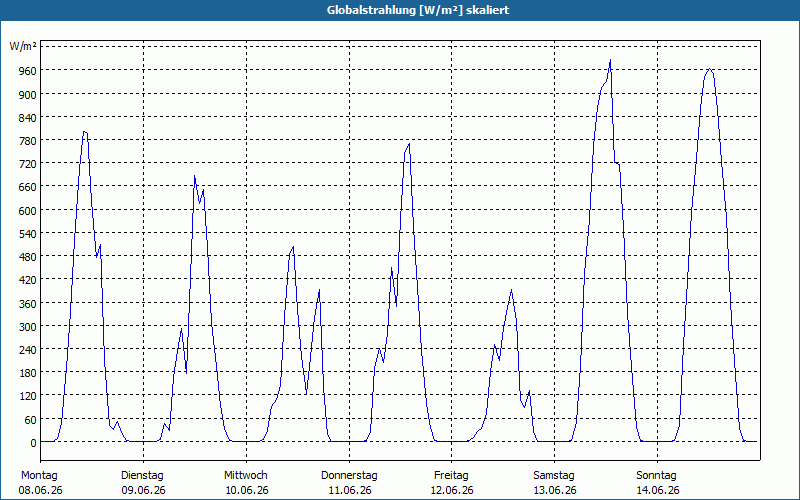This screenshot has width=800, height=500.
Task: Select the Sonntag 14.06.26 date label
Action: tap(658, 483)
